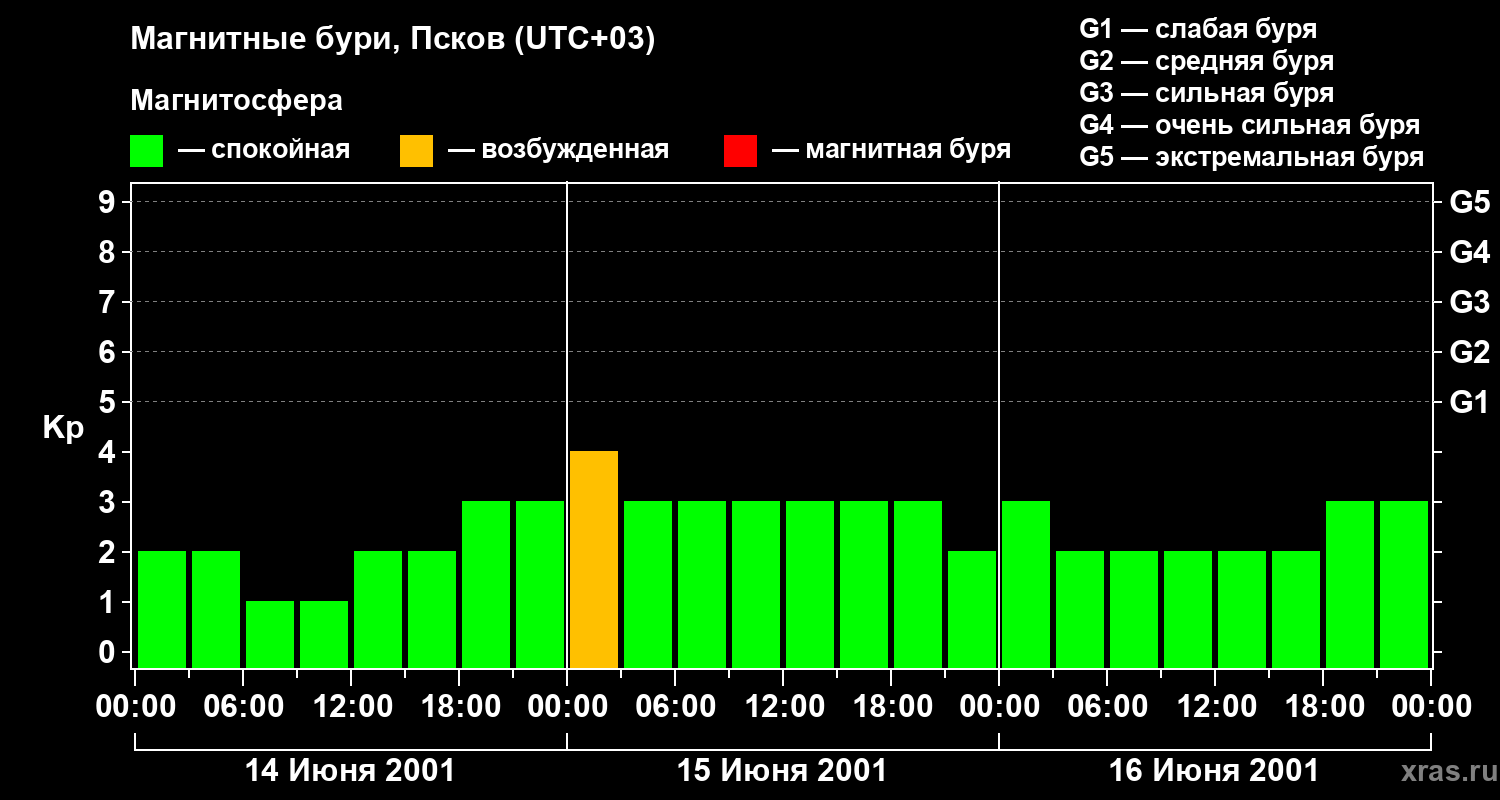
Task: Select the 'G5 — экстремальная буря' description line
Action: pos(1252,157)
